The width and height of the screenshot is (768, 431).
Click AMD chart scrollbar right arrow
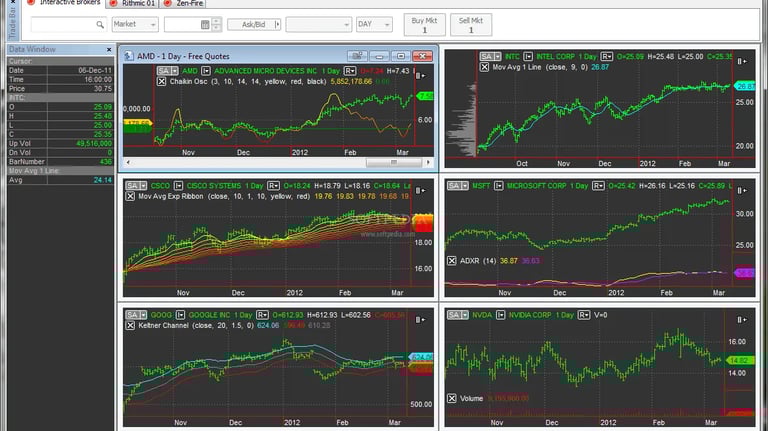click(x=428, y=162)
